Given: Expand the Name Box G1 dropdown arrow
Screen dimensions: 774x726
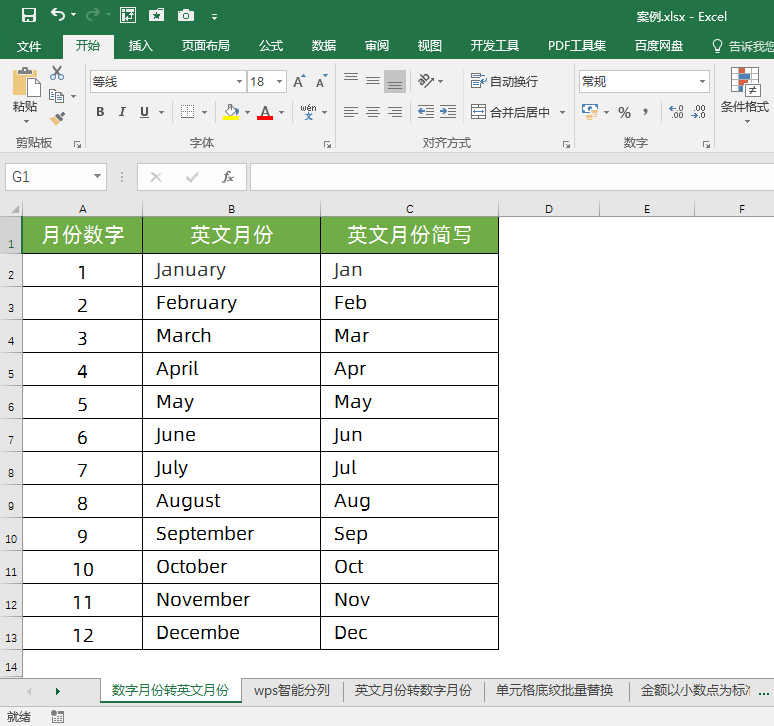Looking at the screenshot, I should 97,176.
